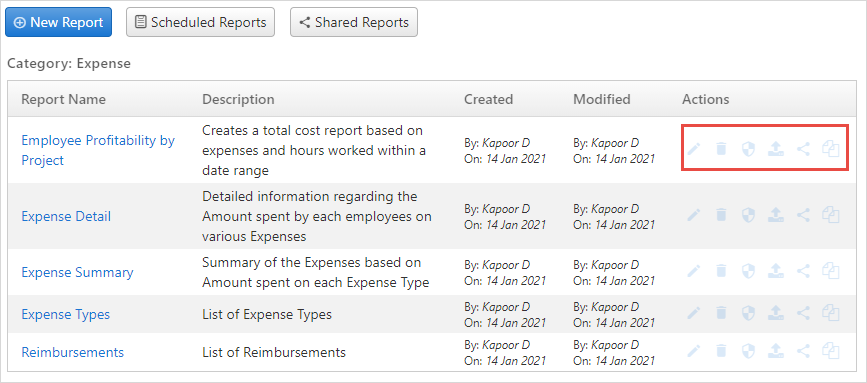The width and height of the screenshot is (867, 383).
Task: Copy the Employee Profitability by Project report
Action: pos(831,149)
